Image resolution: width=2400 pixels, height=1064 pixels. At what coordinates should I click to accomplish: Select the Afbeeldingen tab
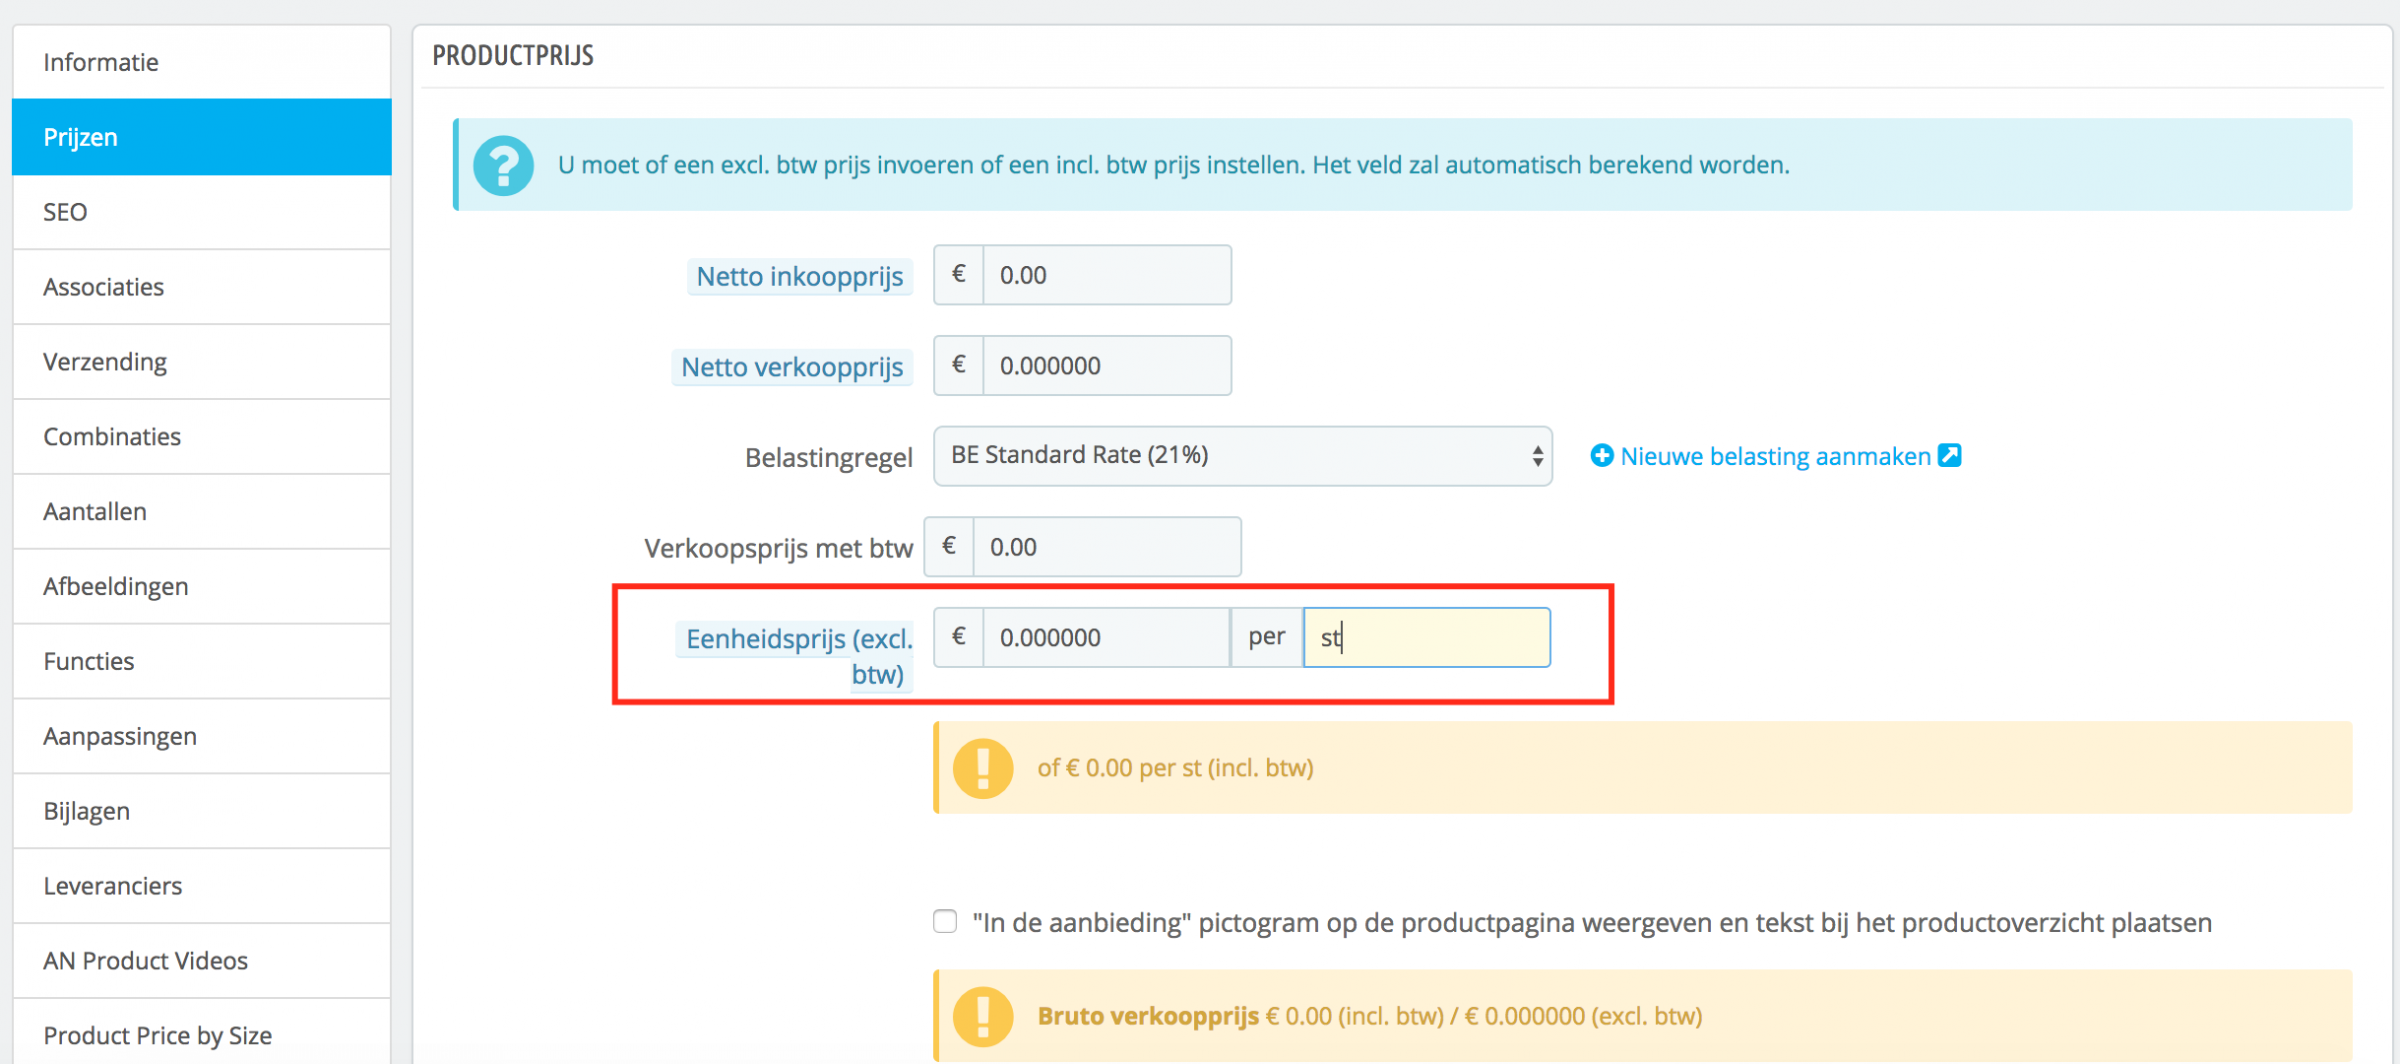pyautogui.click(x=201, y=587)
